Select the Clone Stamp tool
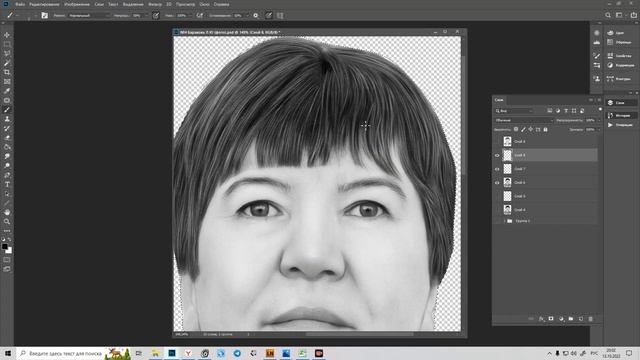This screenshot has width=640, height=360. pyautogui.click(x=7, y=119)
